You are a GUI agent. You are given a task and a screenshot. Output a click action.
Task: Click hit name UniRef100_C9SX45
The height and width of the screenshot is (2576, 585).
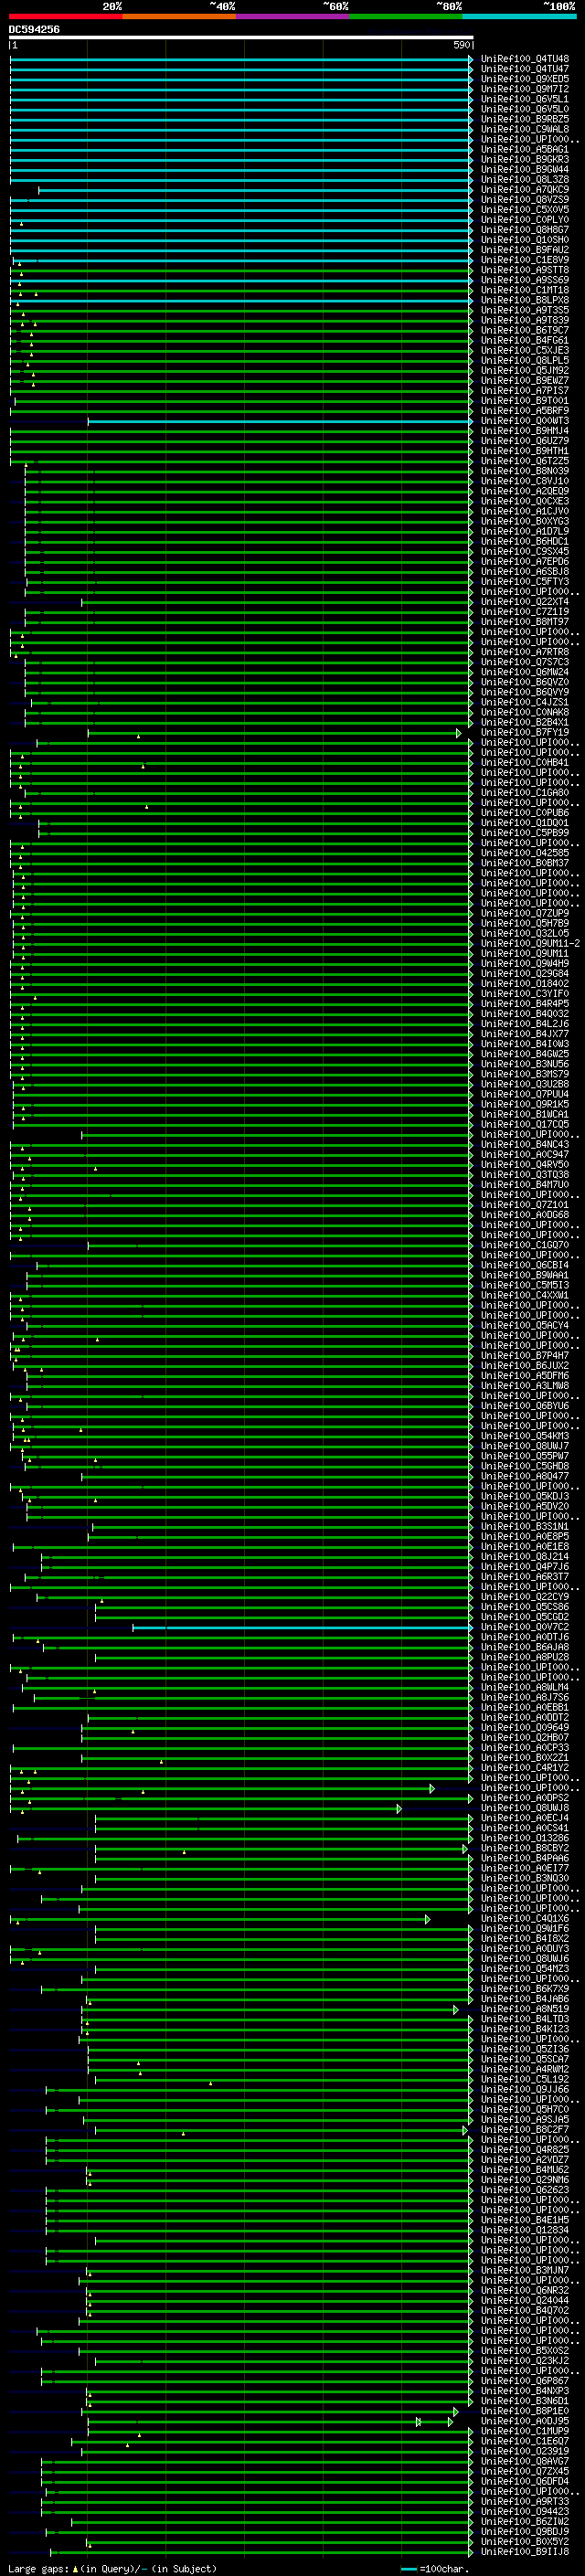point(525,552)
